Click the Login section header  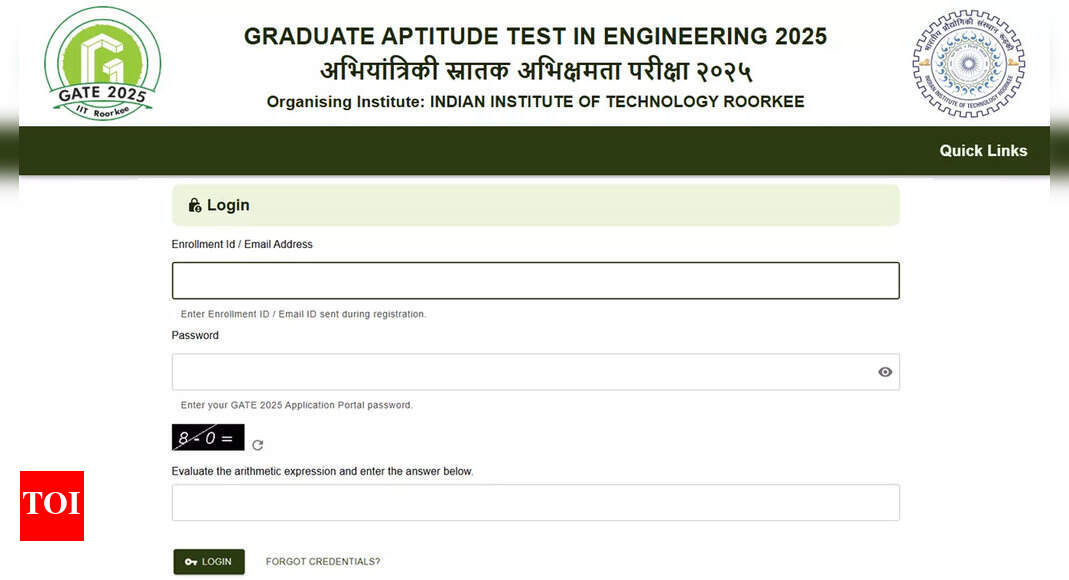536,205
